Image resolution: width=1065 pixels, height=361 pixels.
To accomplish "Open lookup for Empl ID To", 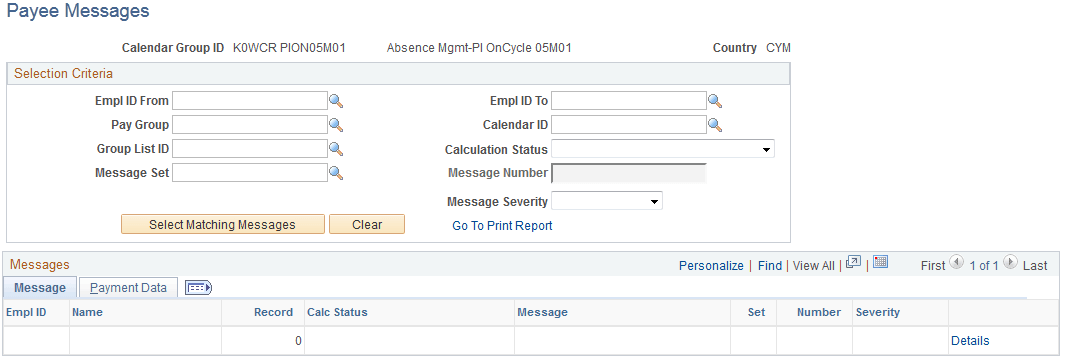I will coord(715,101).
